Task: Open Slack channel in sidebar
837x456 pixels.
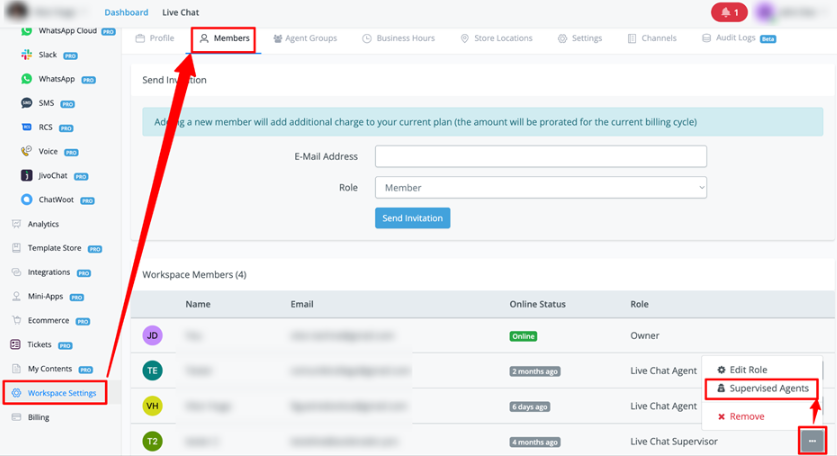Action: point(47,55)
